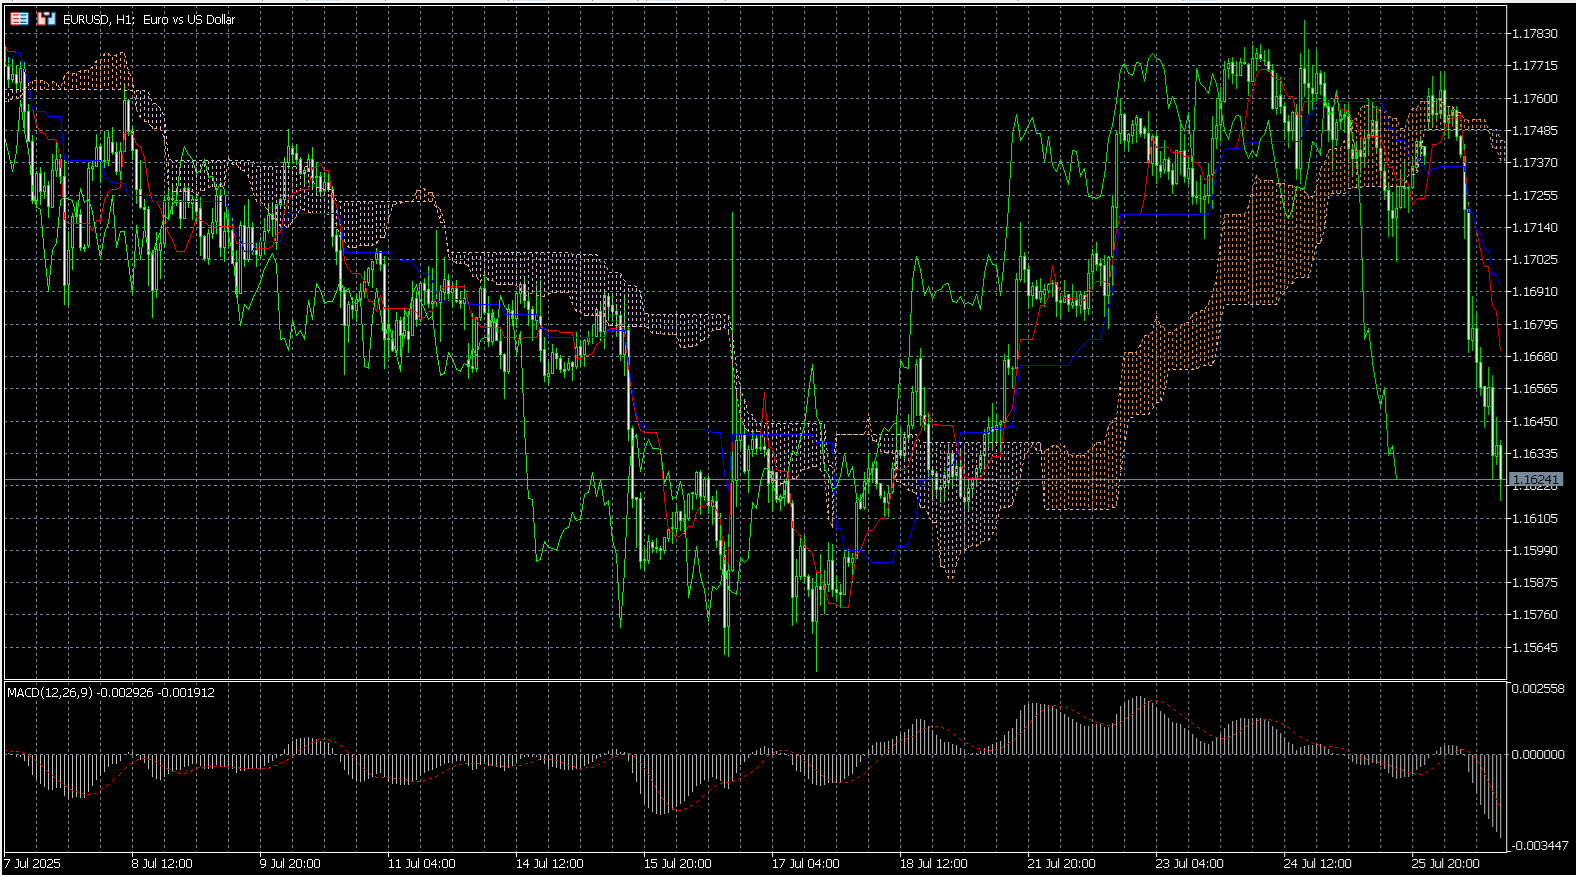The width and height of the screenshot is (1576, 875).
Task: Click the 1.17830 price scale value
Action: click(1535, 34)
